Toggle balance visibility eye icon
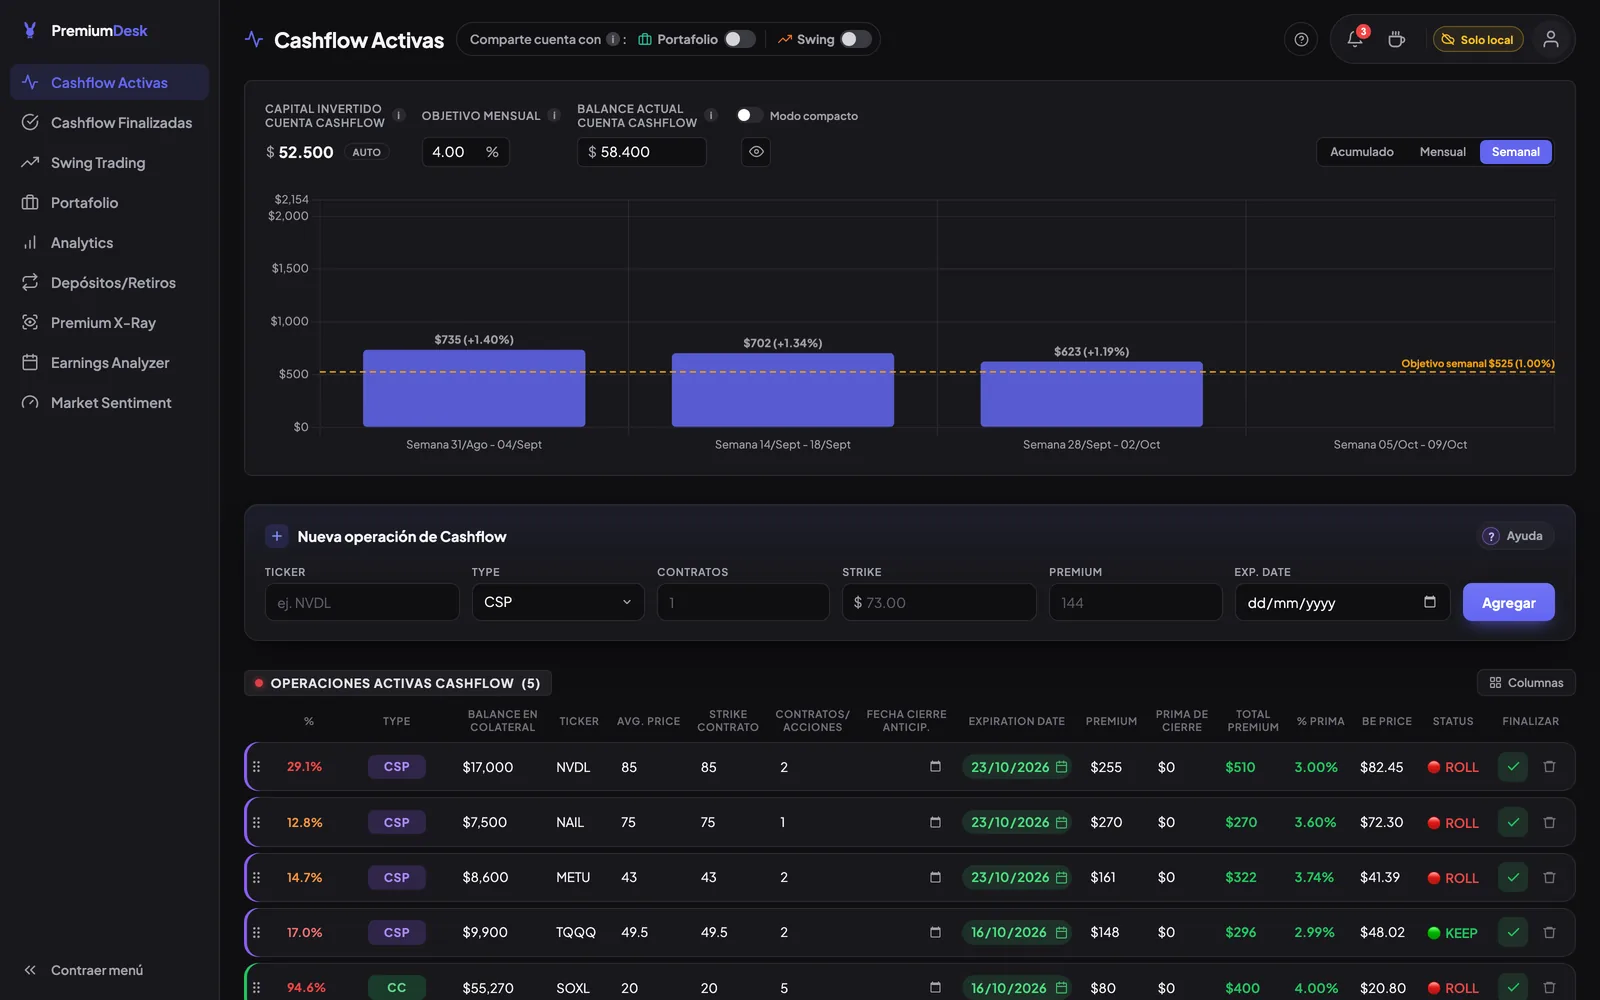Viewport: 1600px width, 1000px height. [756, 152]
